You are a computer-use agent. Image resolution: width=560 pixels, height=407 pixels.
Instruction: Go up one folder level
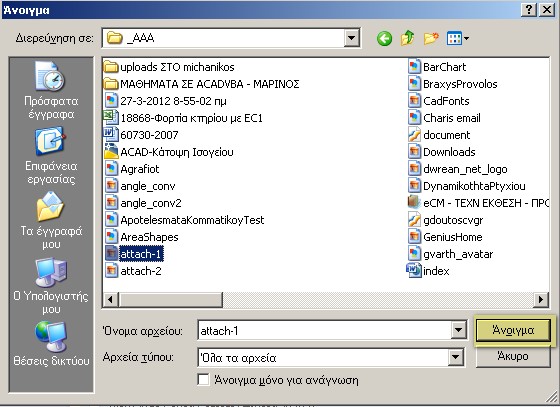[408, 38]
